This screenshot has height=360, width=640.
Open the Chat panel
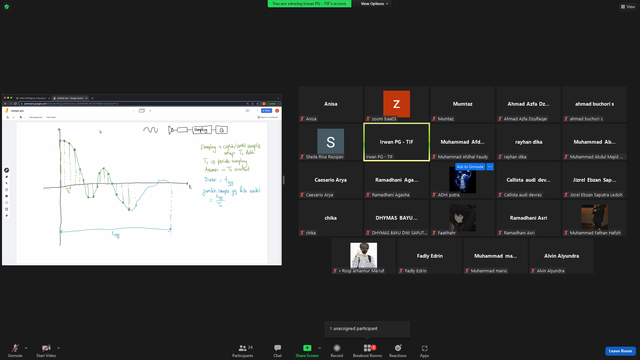point(278,350)
